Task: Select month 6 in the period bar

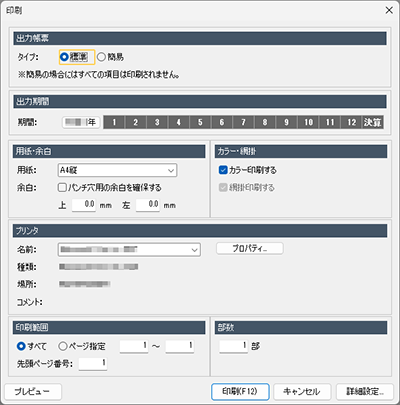Action: click(222, 122)
